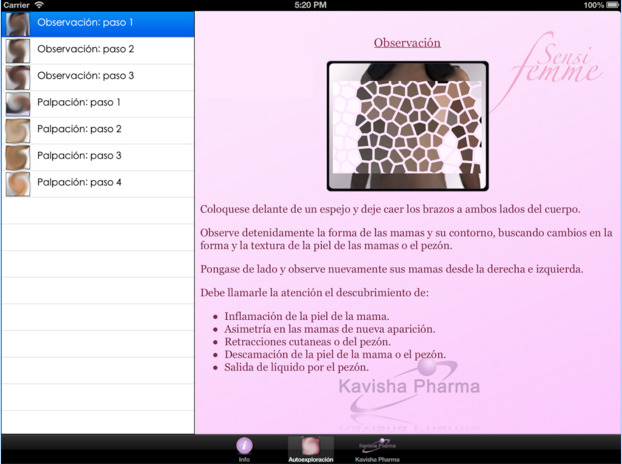The width and height of the screenshot is (622, 464).
Task: Select the Autoexploración tab icon
Action: click(x=310, y=447)
